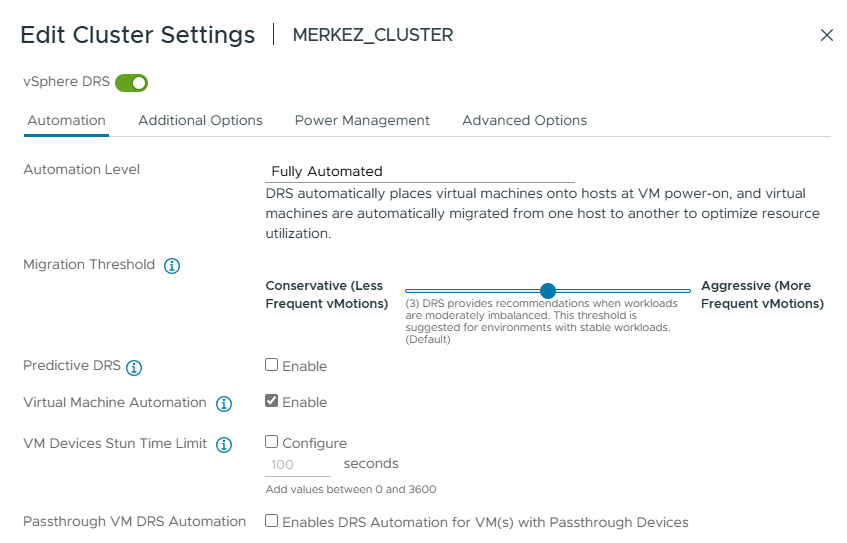
Task: Switch to the Additional Options tab
Action: [x=200, y=120]
